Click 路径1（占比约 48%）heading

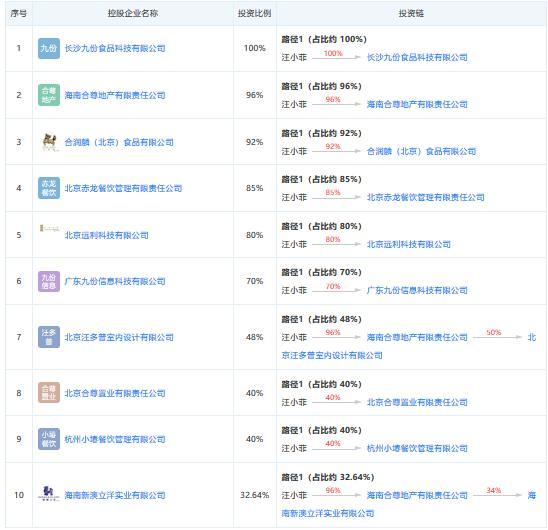[322, 319]
